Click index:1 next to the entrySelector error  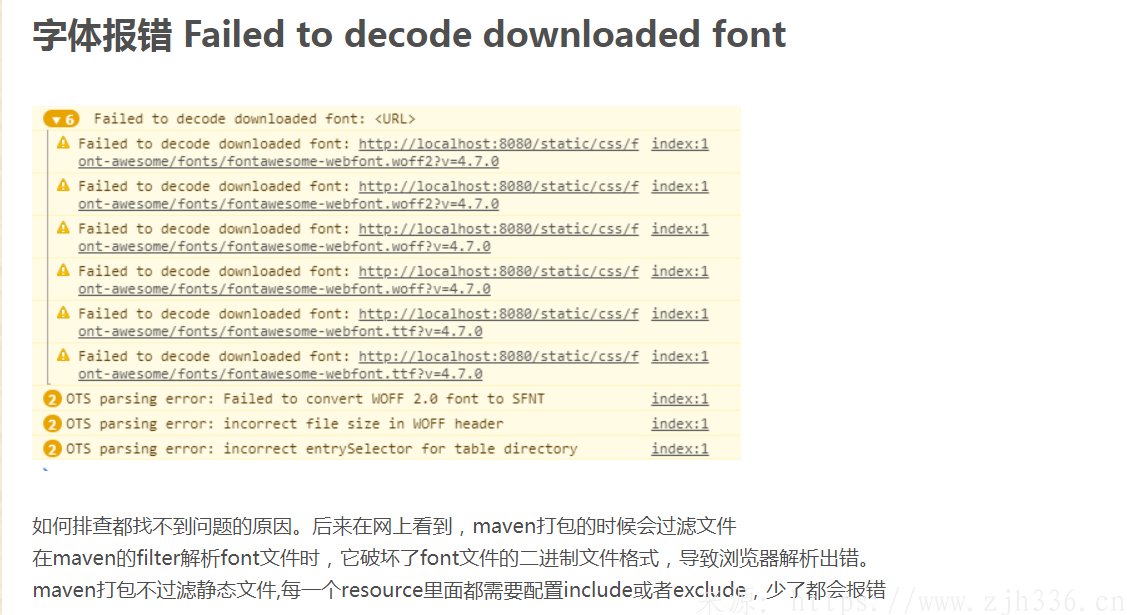(x=680, y=449)
